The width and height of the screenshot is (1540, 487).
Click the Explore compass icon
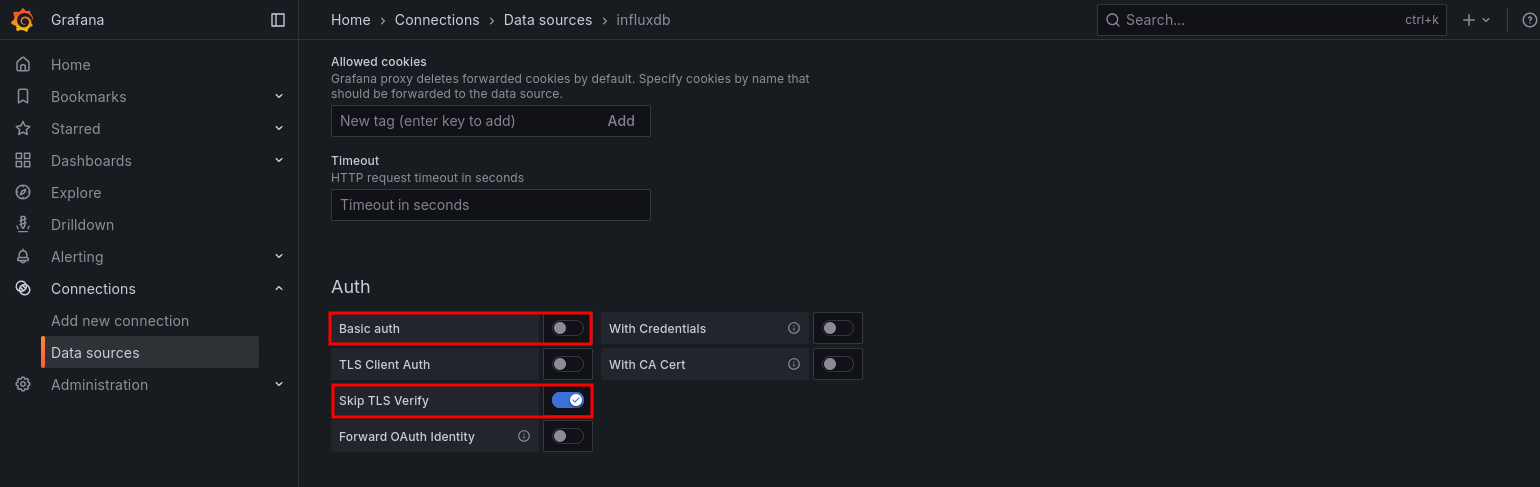(x=23, y=193)
